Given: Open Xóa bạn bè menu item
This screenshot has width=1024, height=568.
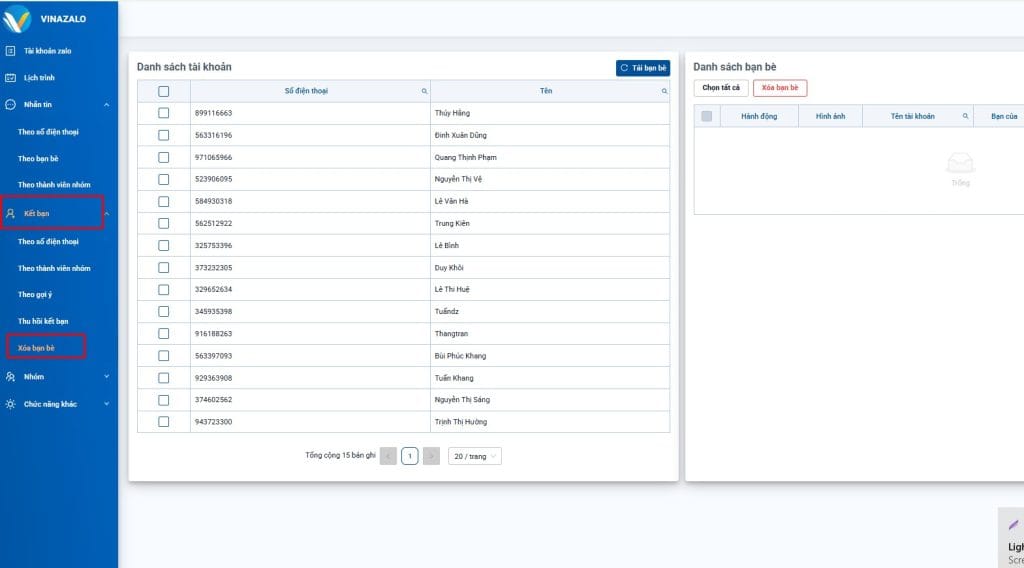Looking at the screenshot, I should pos(37,347).
